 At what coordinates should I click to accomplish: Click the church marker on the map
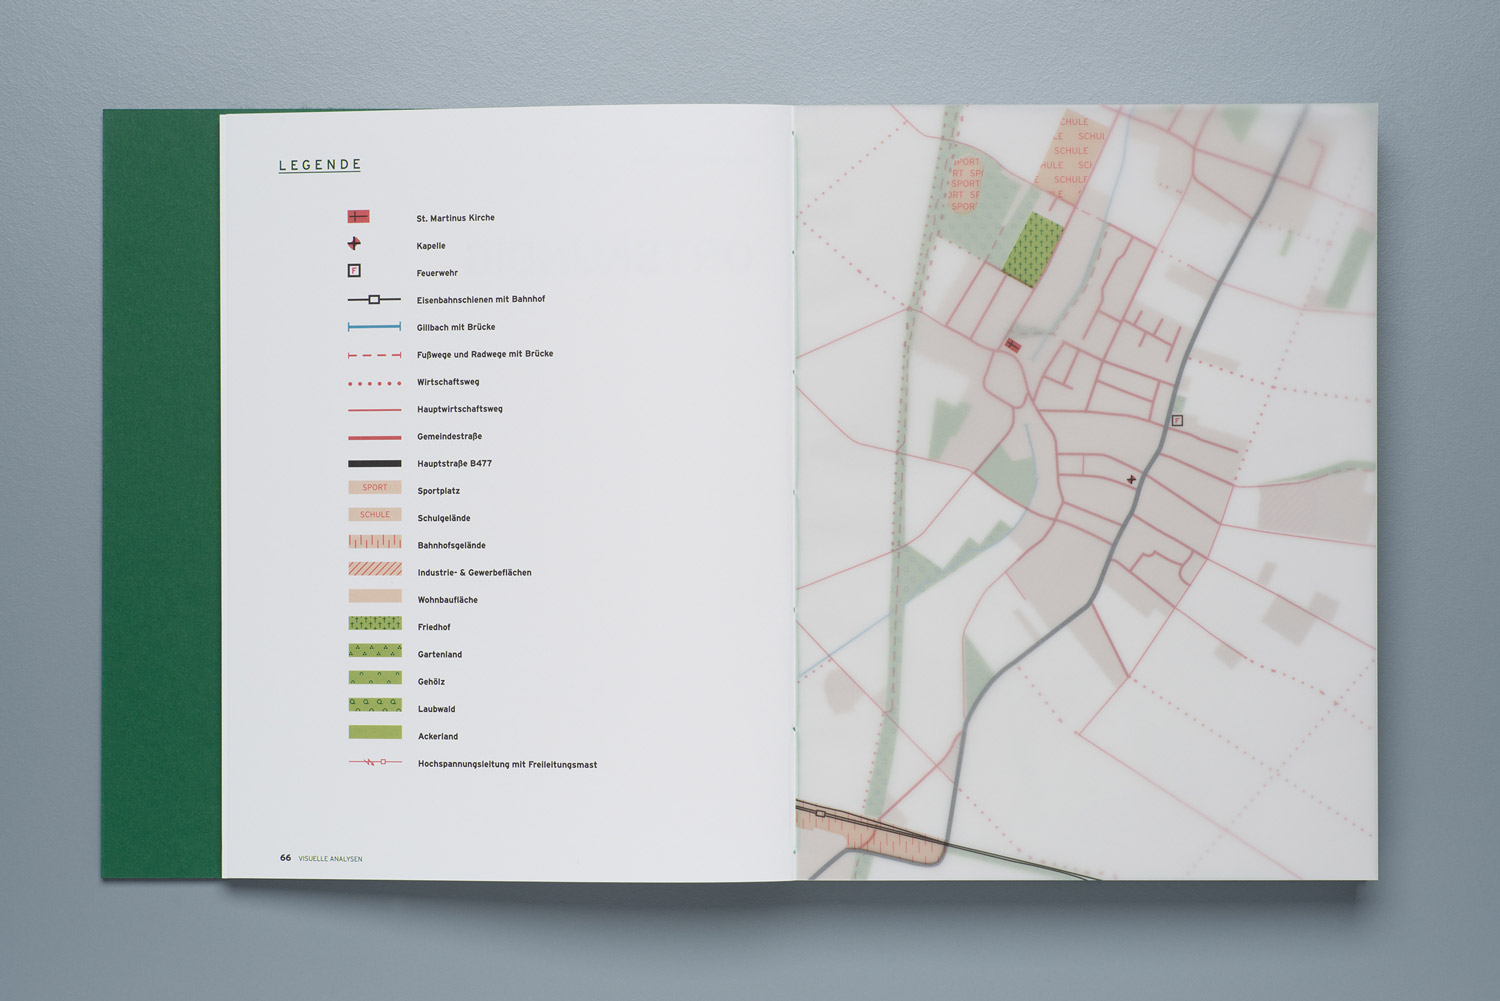pyautogui.click(x=1013, y=345)
